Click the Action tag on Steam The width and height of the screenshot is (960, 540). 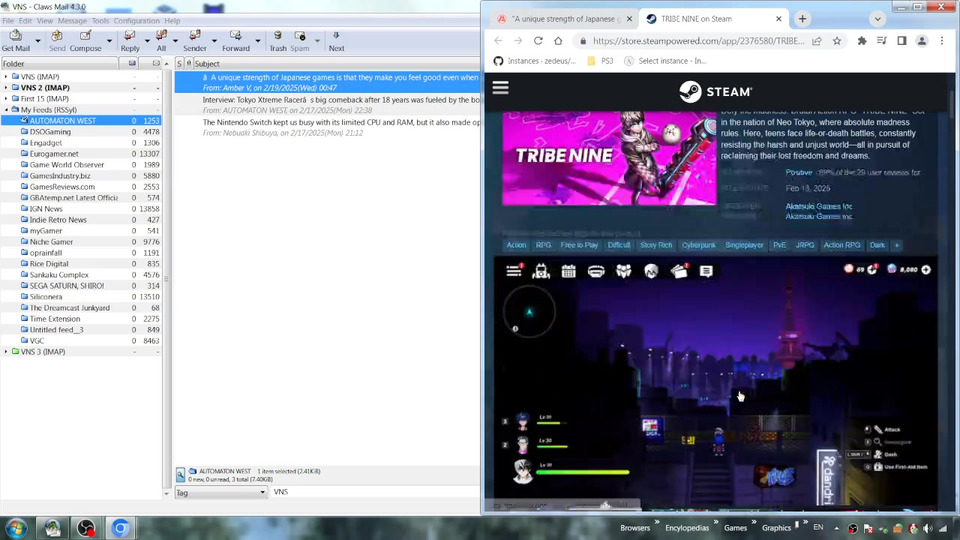click(516, 245)
